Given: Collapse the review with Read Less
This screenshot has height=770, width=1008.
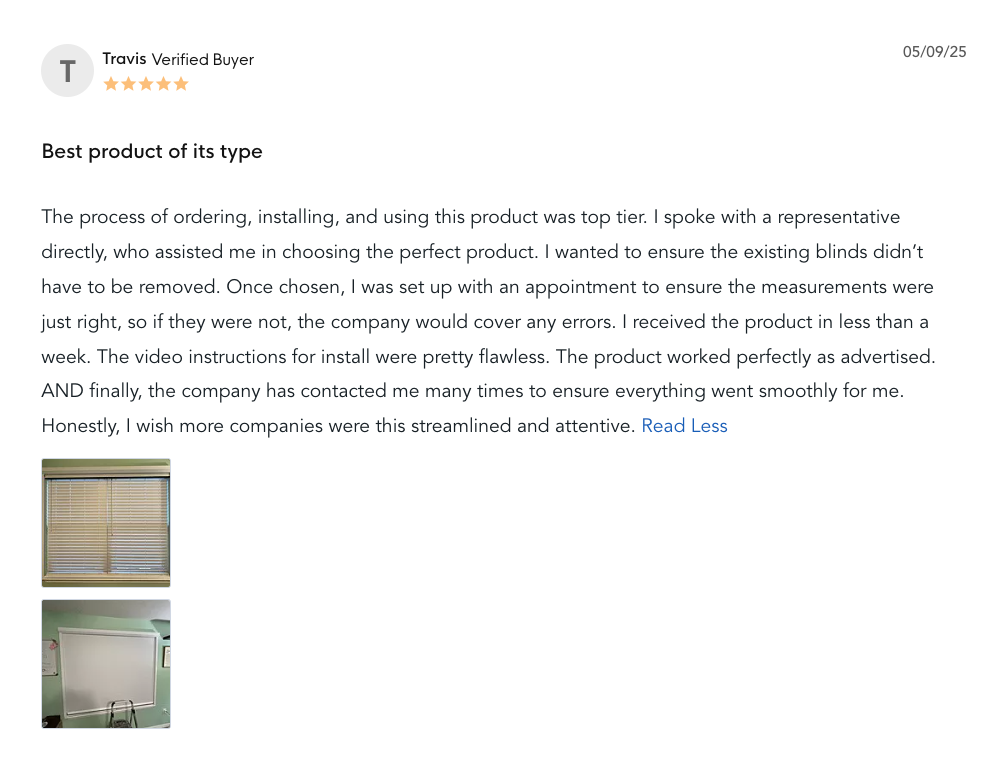Looking at the screenshot, I should (684, 425).
